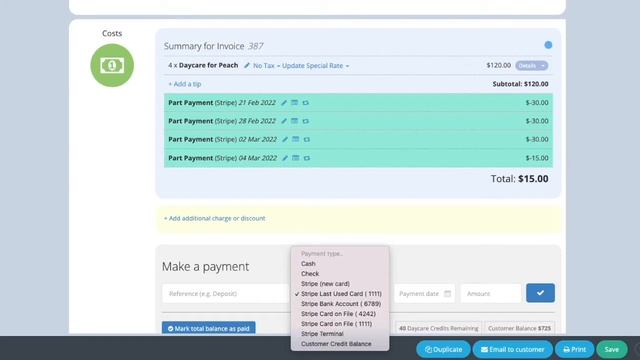The width and height of the screenshot is (640, 360).
Task: Choose Stripe Card on File (1111)
Action: (336, 324)
